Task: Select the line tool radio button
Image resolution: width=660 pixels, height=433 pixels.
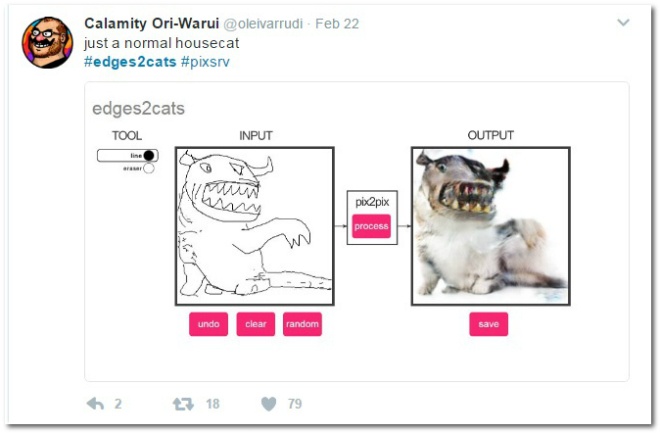Action: pos(149,155)
